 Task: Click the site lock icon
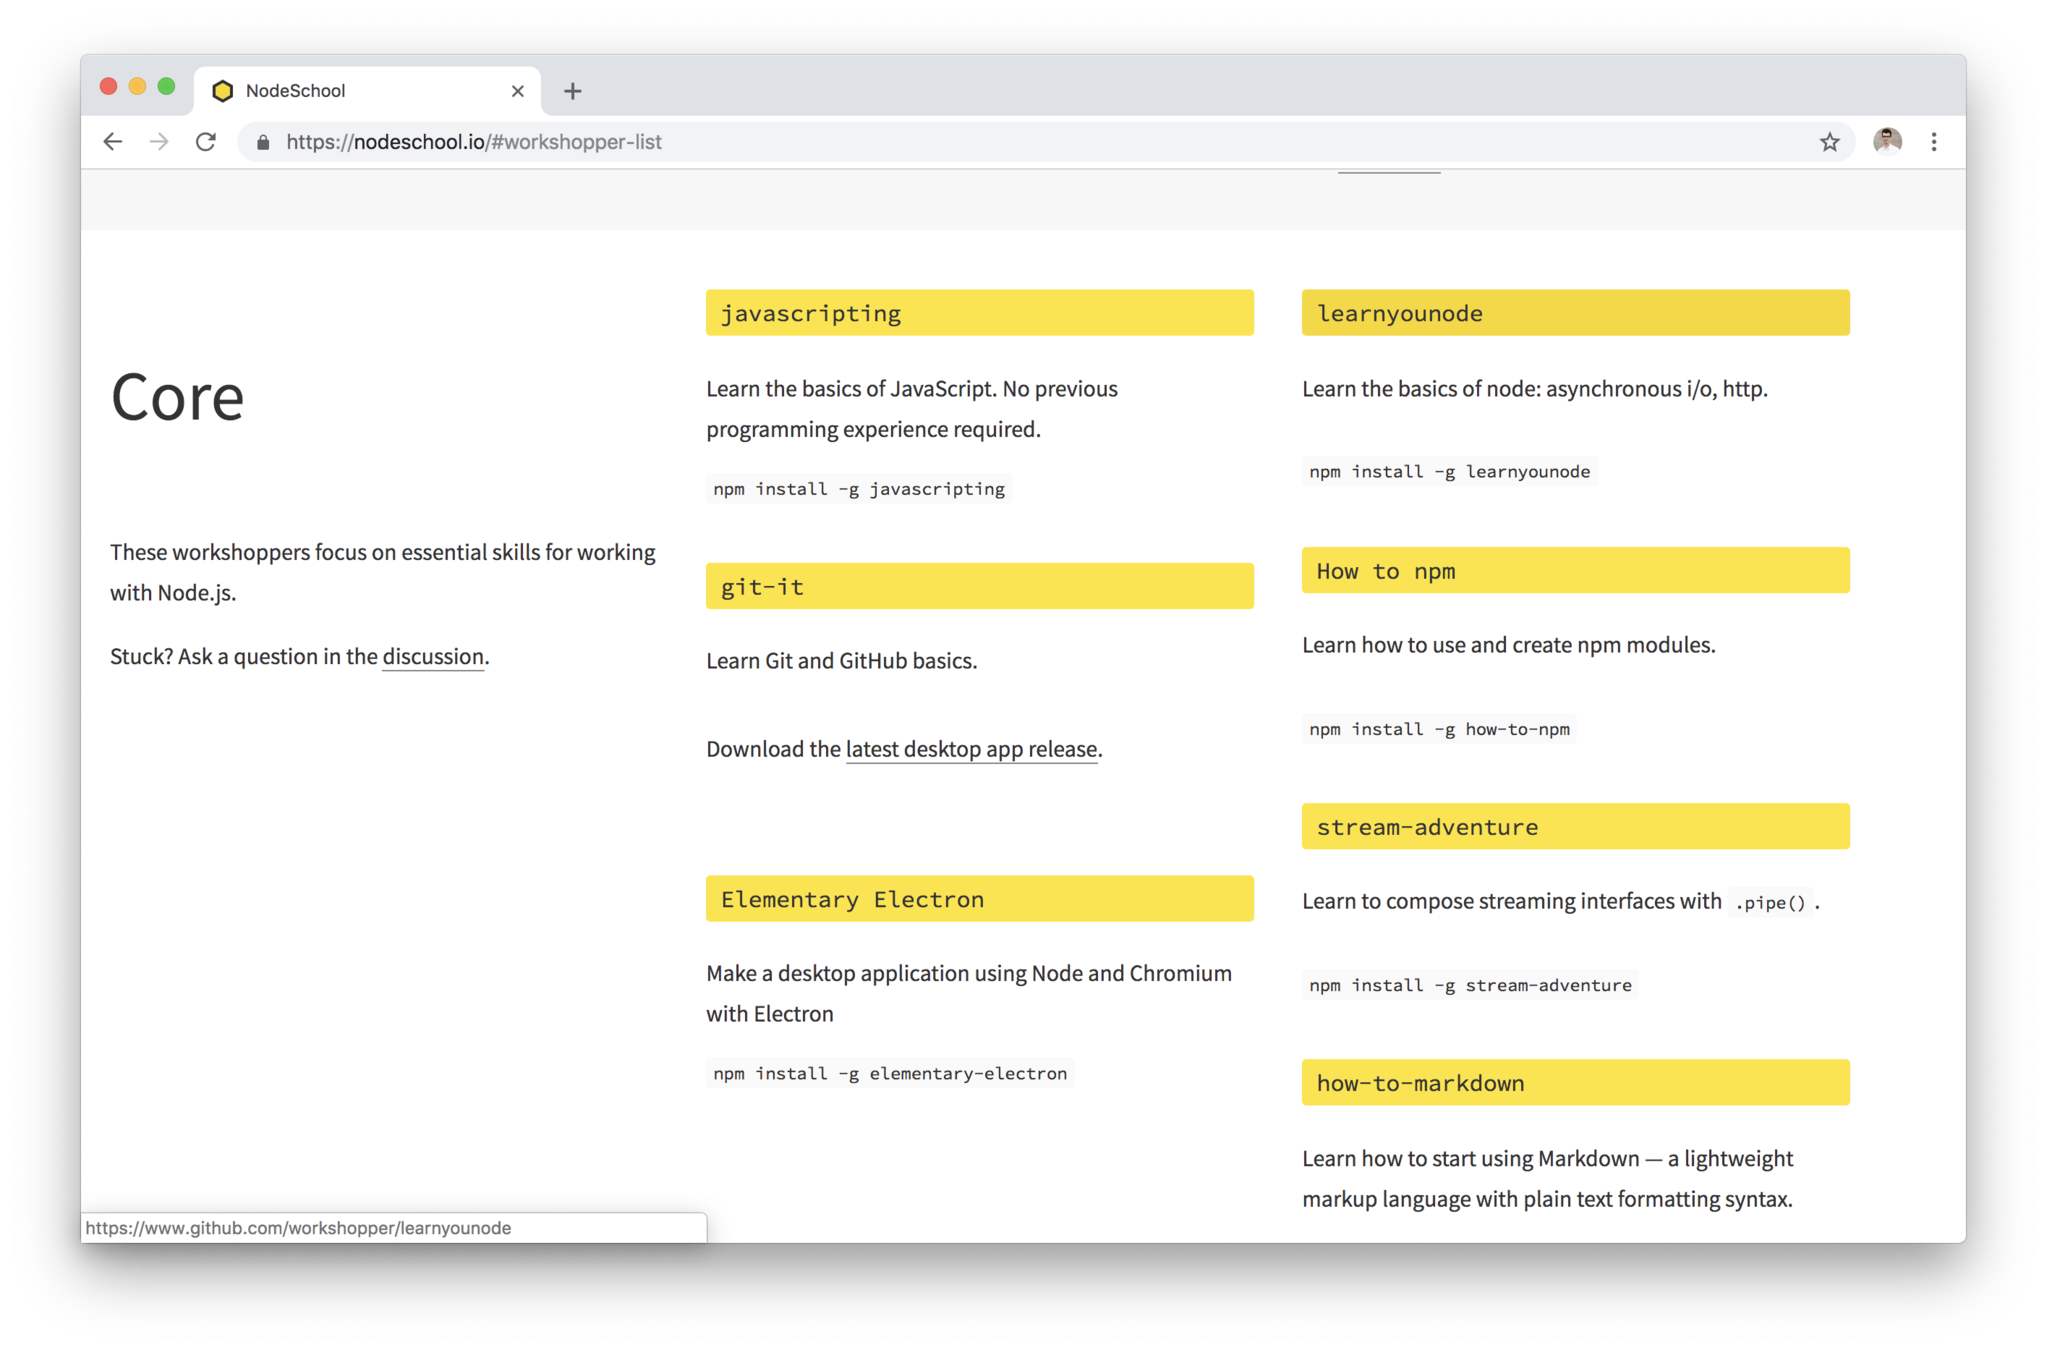click(263, 142)
